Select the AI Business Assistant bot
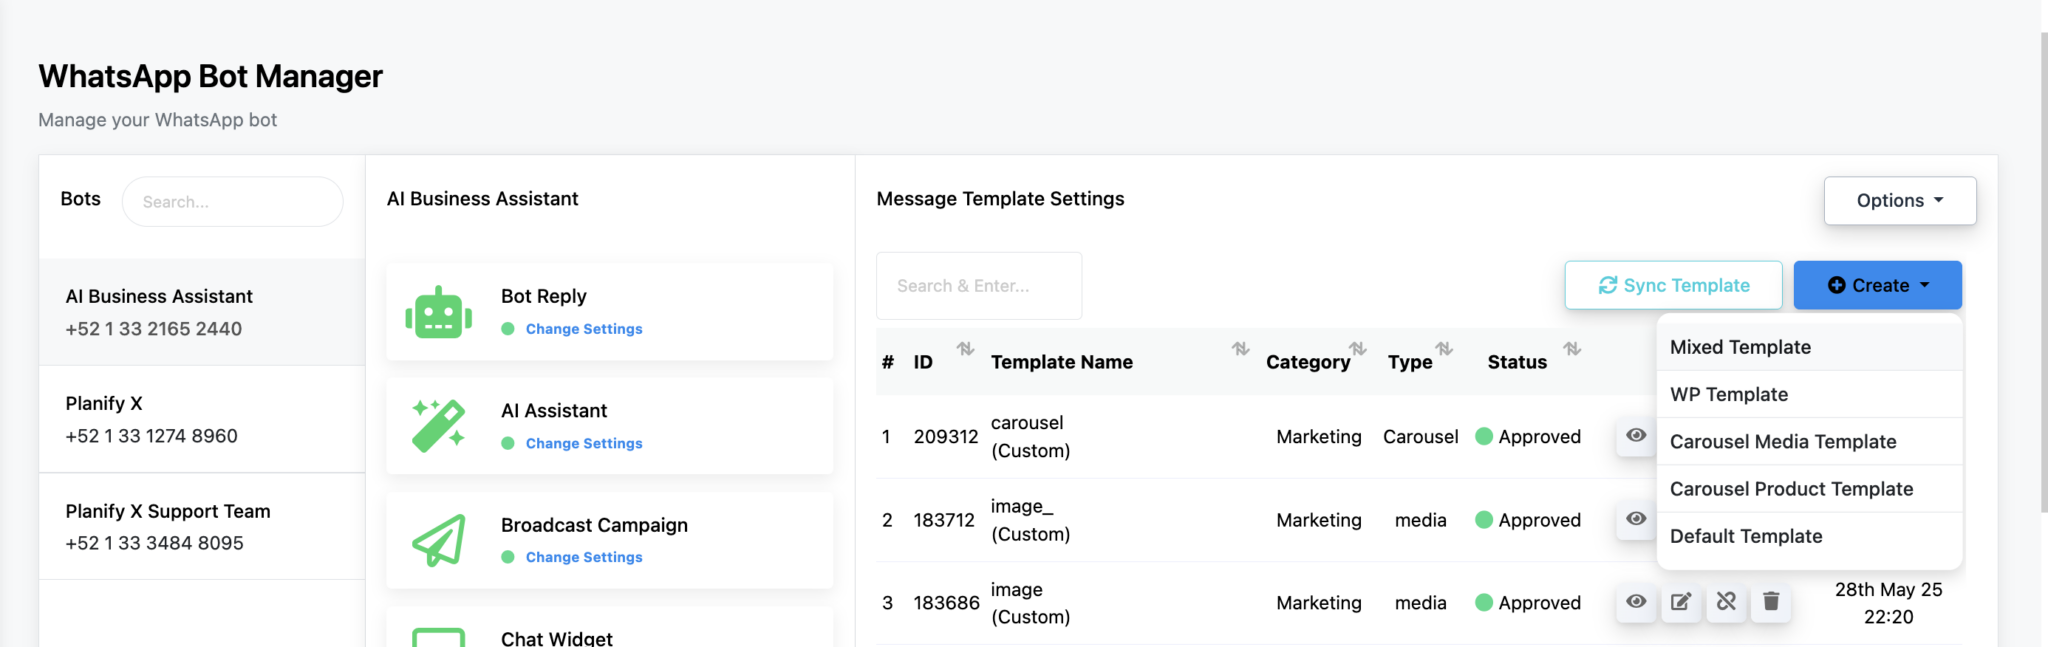 coord(202,312)
